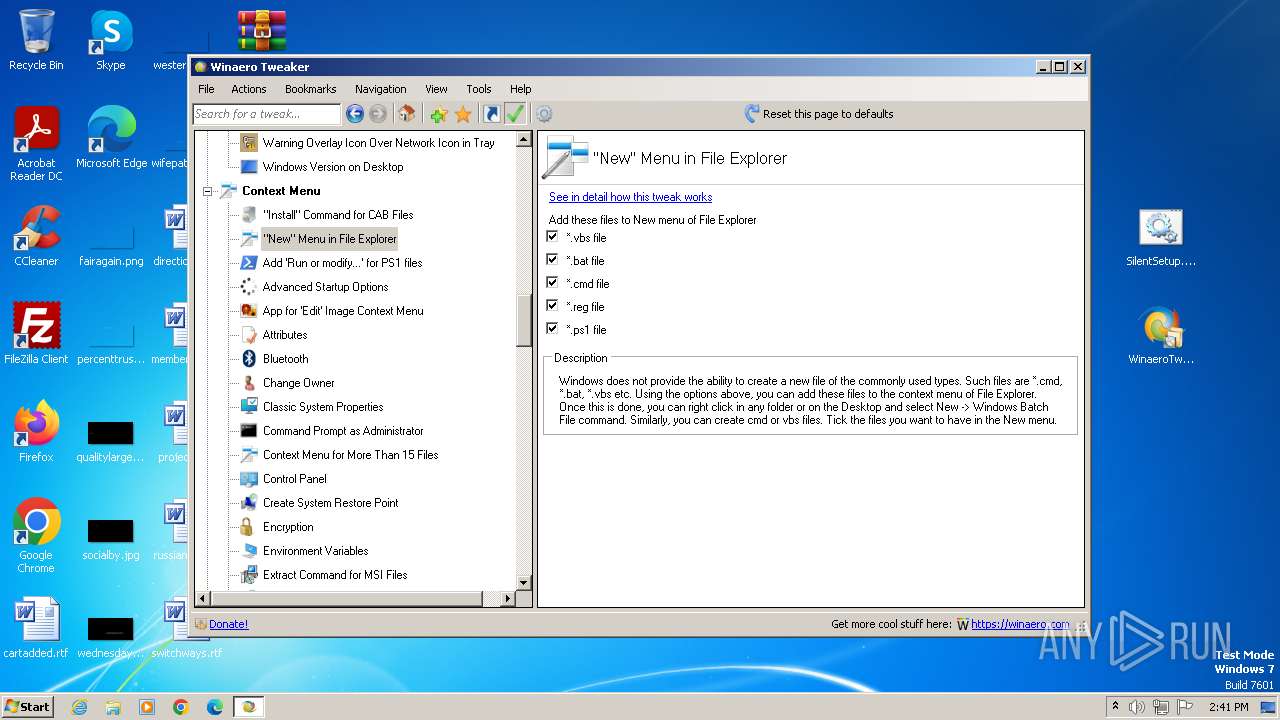Click the taskbar clock showing 2:41 PM
1280x720 pixels.
tap(1228, 707)
